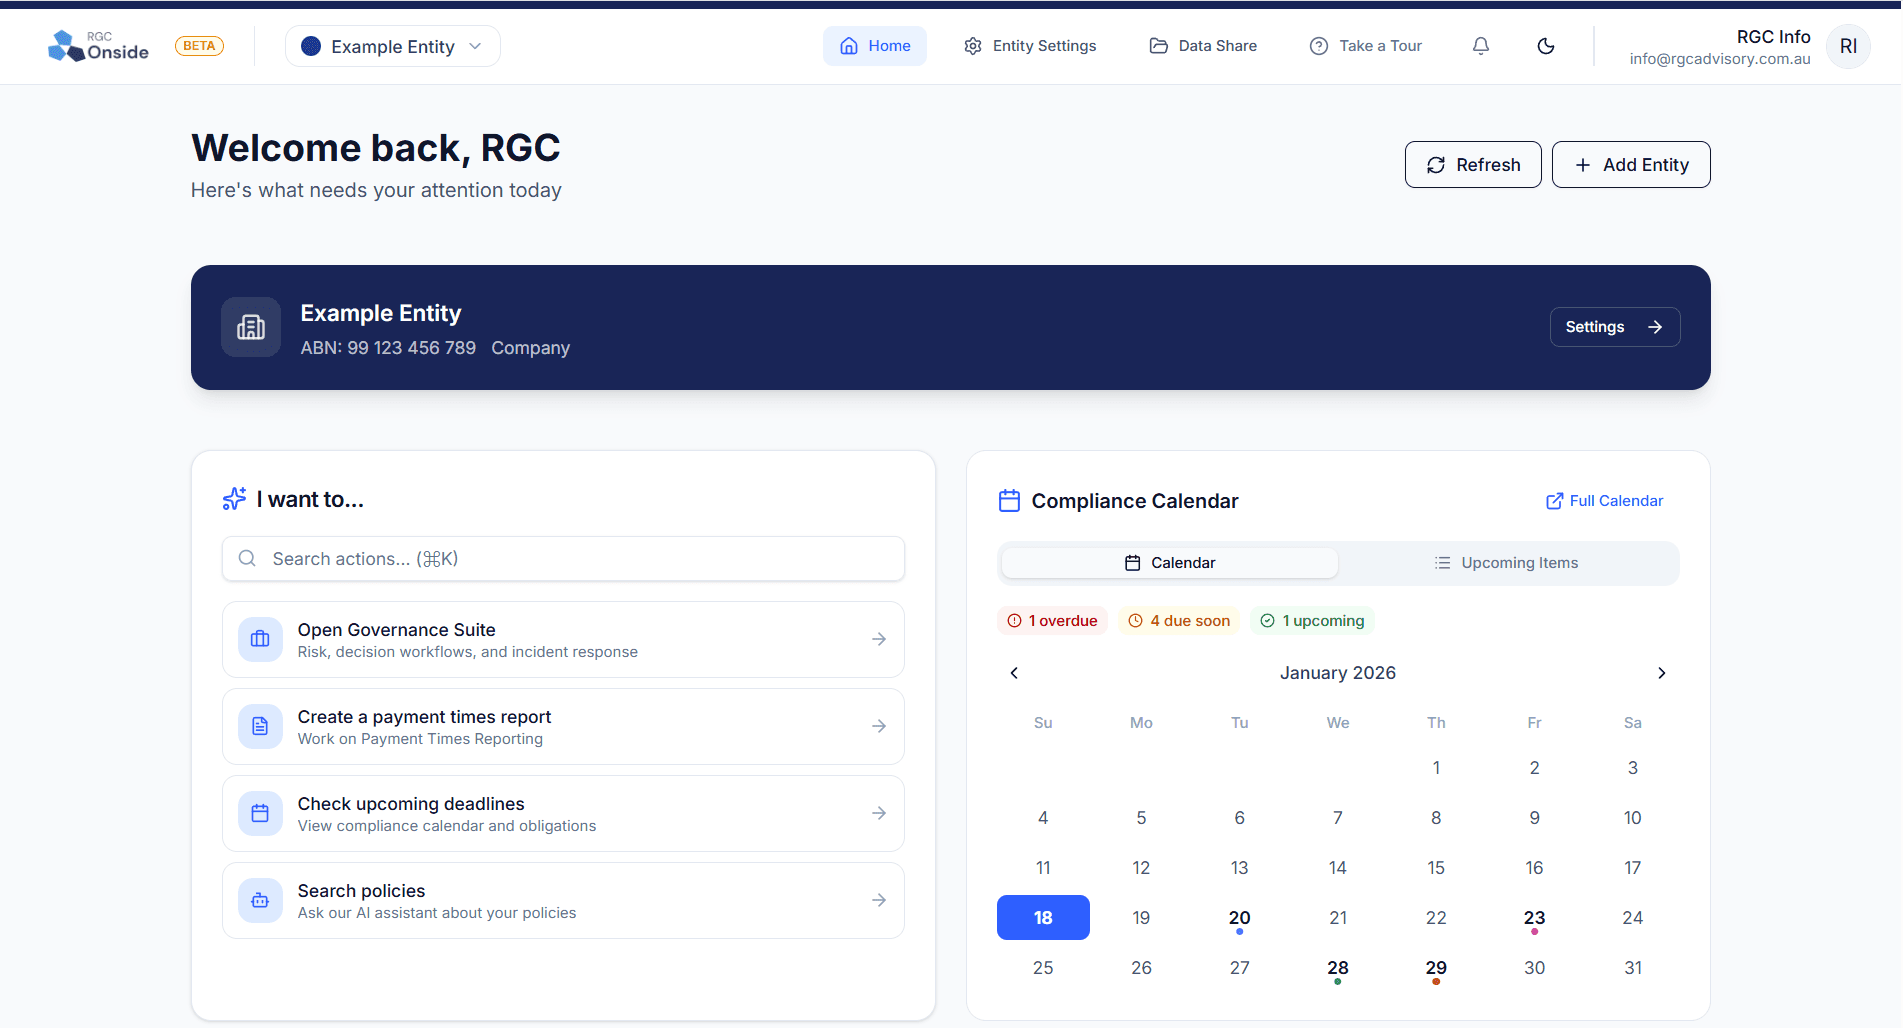
Task: Click the Search policies robot icon
Action: [x=260, y=900]
